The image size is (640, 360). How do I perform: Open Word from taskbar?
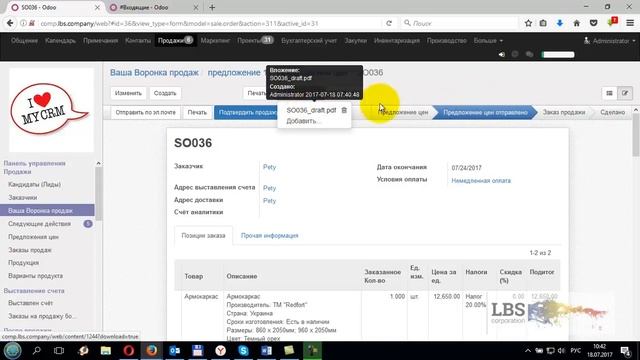point(266,351)
